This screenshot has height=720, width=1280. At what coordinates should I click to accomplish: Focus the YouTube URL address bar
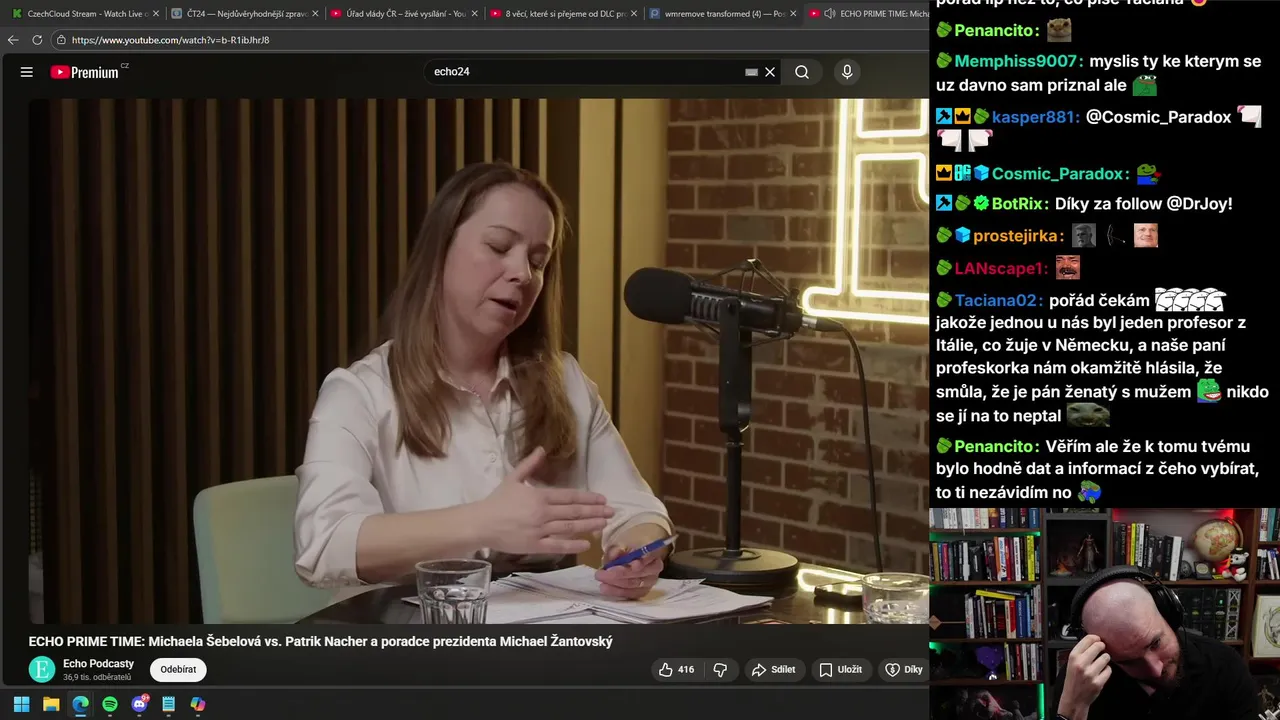tap(490, 40)
